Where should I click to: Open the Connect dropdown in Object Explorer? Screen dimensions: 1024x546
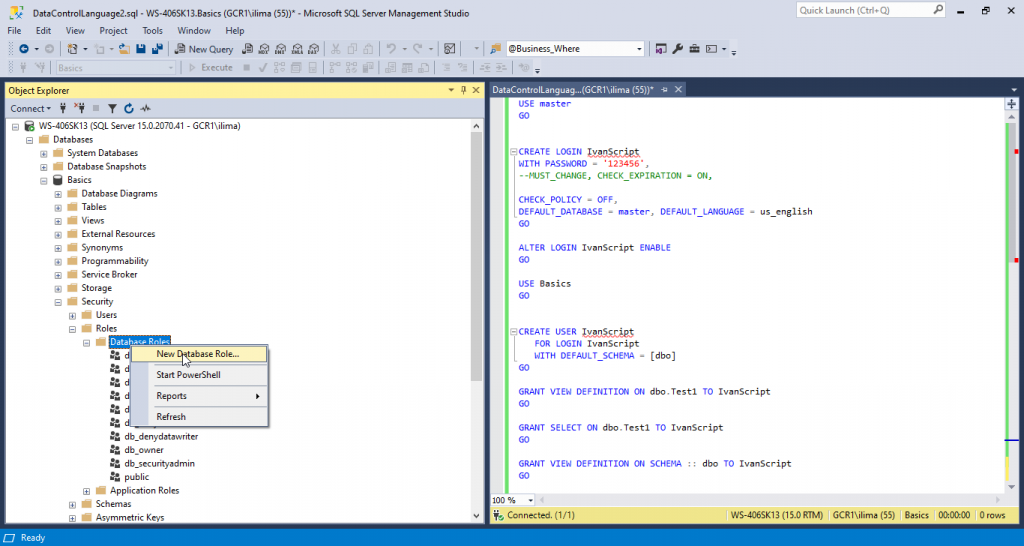[x=30, y=108]
